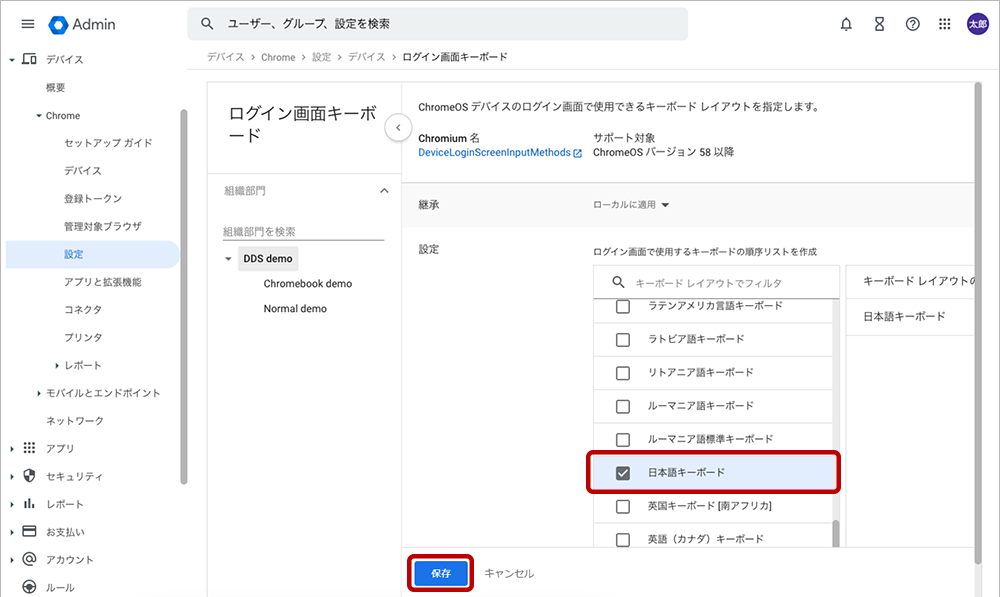This screenshot has width=1000, height=597.
Task: Click the collapse panel arrow button
Action: [x=398, y=128]
